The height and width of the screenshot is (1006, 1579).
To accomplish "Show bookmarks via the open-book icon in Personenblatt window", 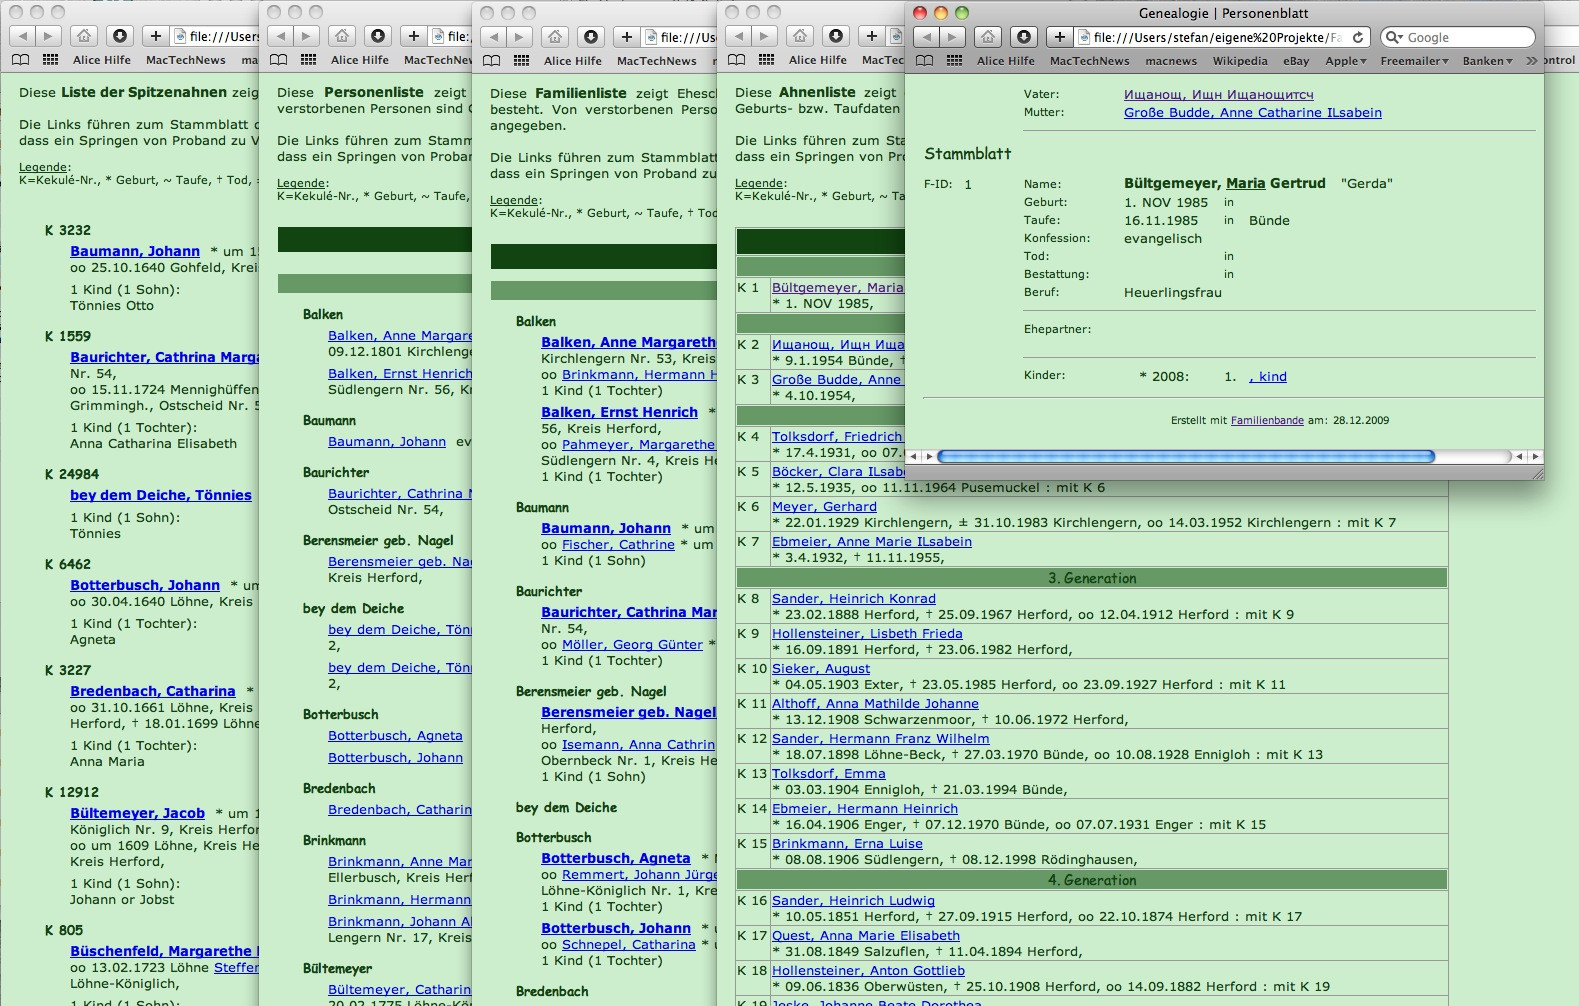I will [x=924, y=61].
